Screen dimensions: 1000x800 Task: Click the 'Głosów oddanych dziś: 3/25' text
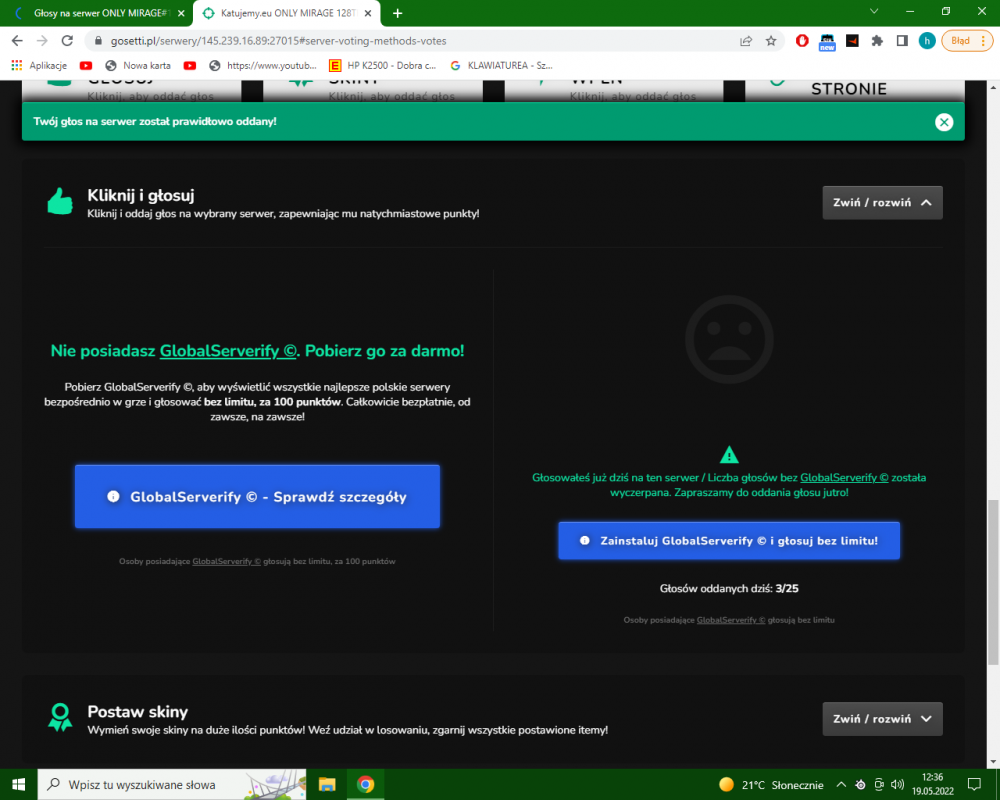[x=729, y=589]
